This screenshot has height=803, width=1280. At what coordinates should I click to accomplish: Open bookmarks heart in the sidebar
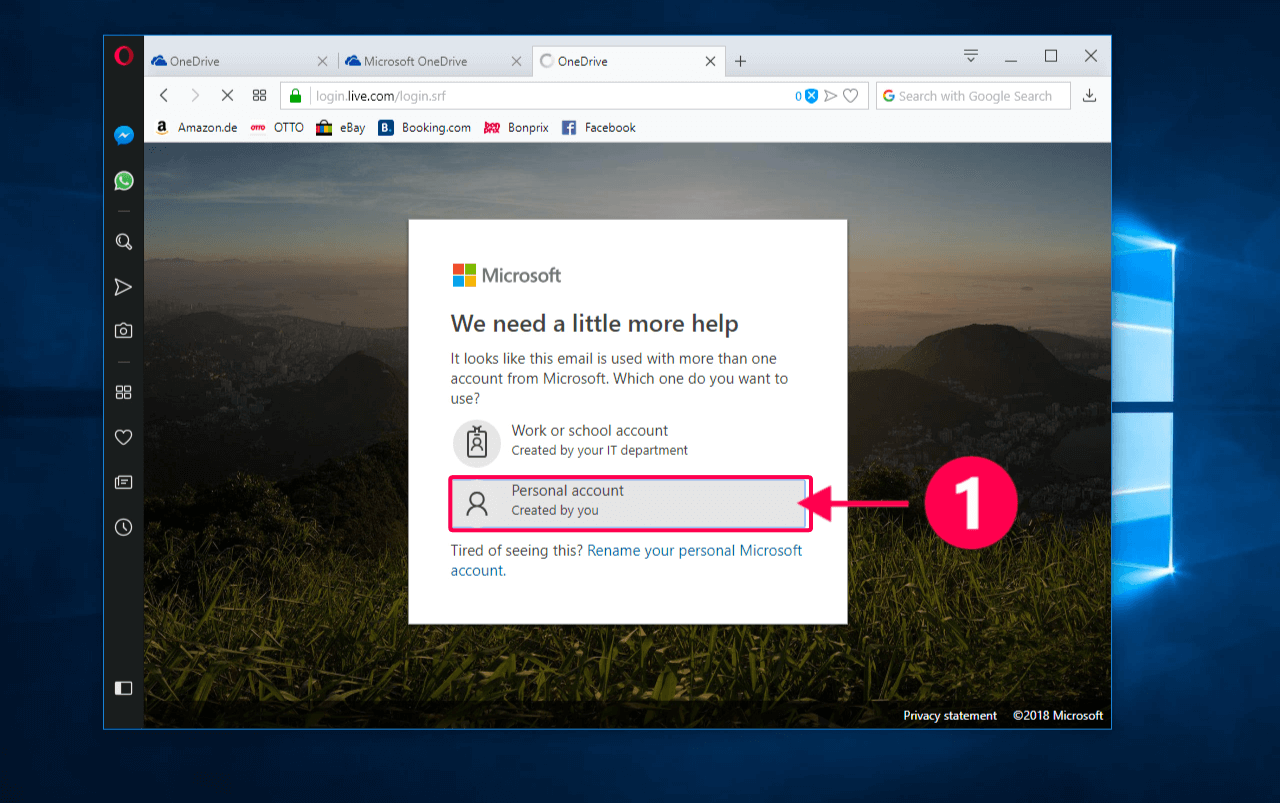tap(124, 437)
